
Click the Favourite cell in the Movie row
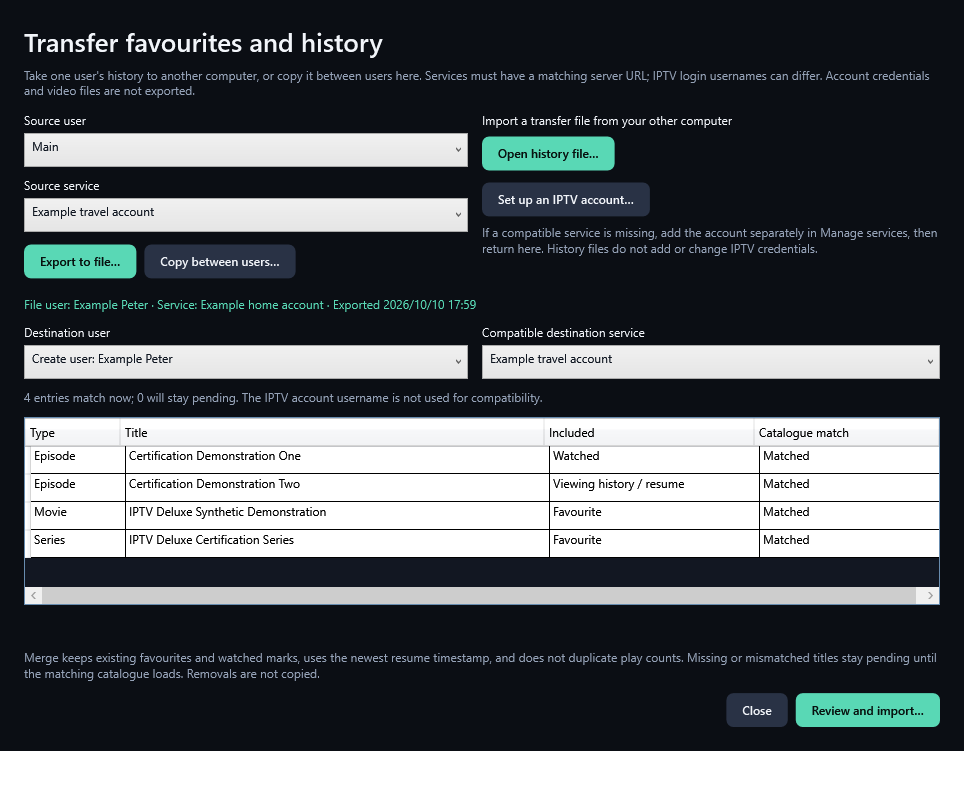[x=654, y=516]
